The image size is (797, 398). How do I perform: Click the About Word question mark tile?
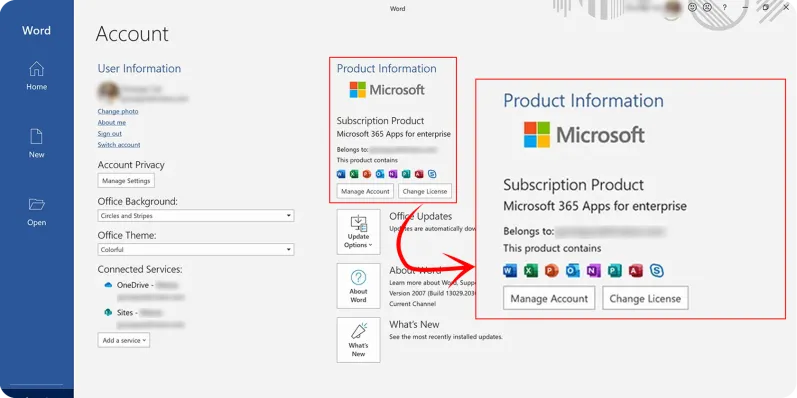coord(358,286)
